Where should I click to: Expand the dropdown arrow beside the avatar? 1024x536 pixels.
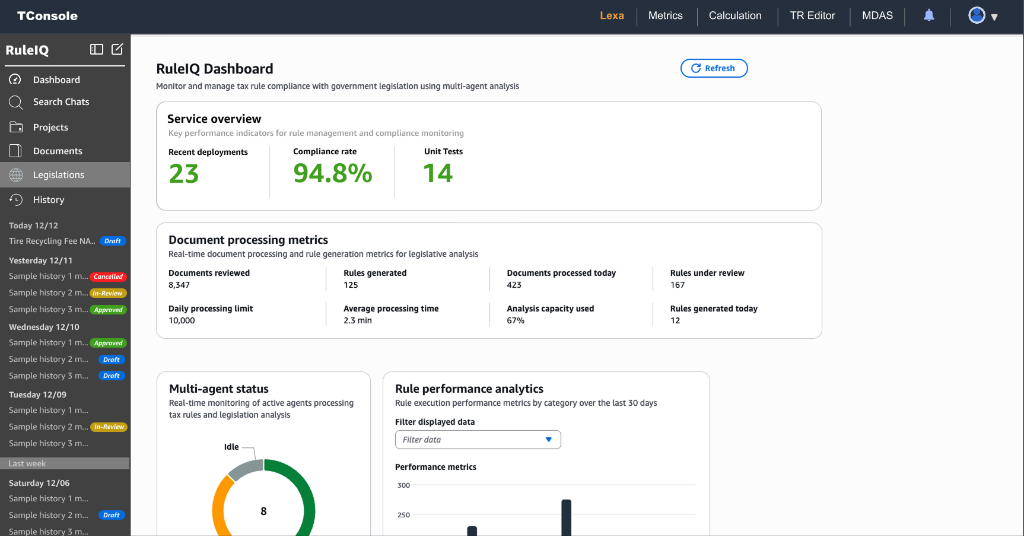pyautogui.click(x=994, y=17)
